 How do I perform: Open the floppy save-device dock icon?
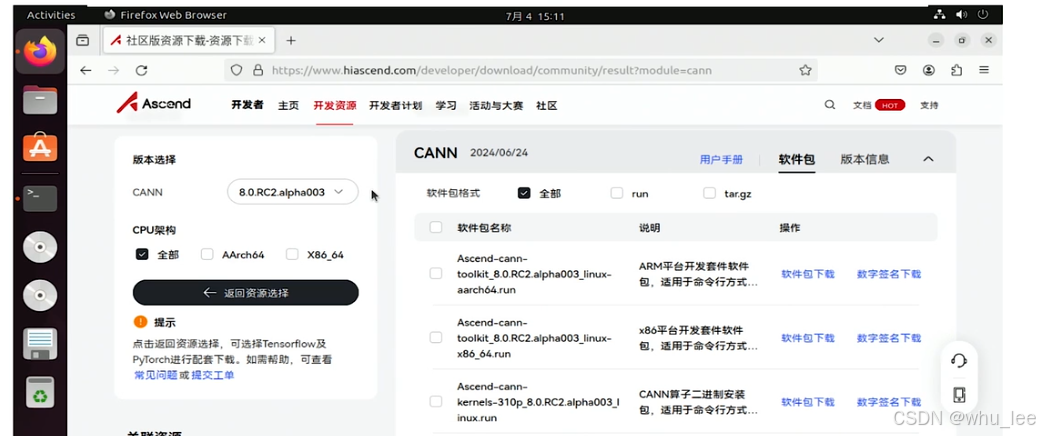[x=40, y=344]
